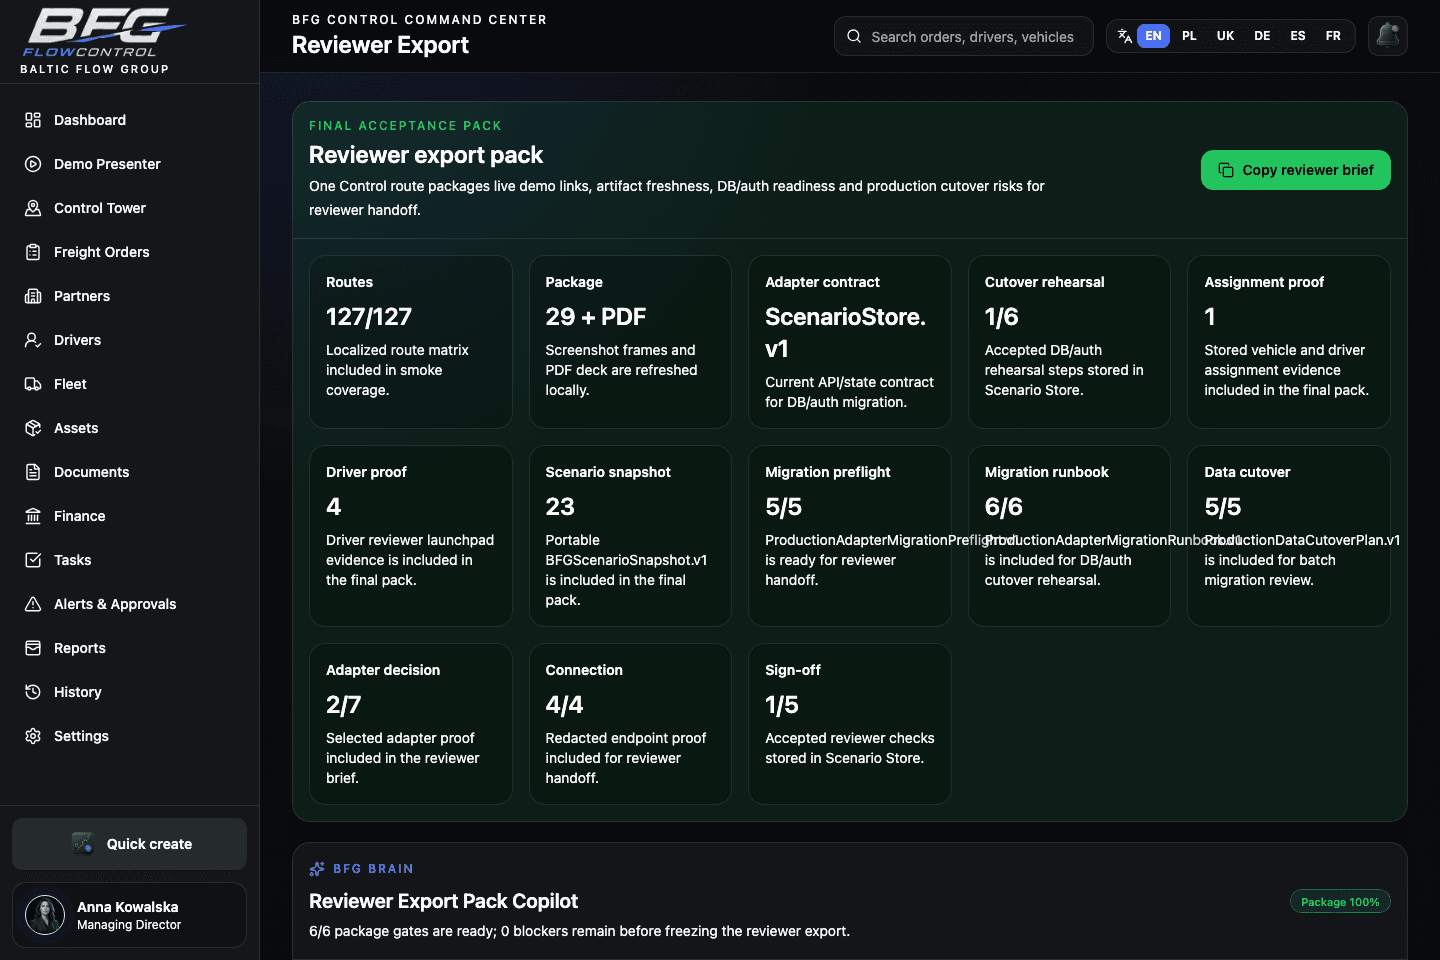Switch language to FR

tap(1333, 36)
